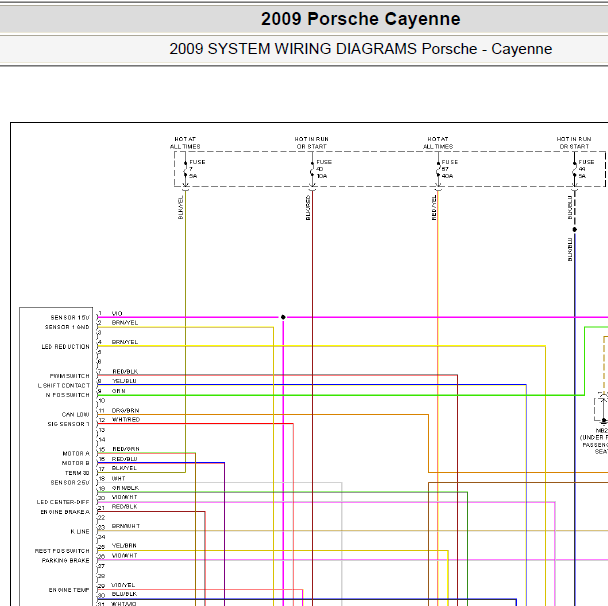Click the WHT/RED wire label at pin 12

pyautogui.click(x=126, y=420)
